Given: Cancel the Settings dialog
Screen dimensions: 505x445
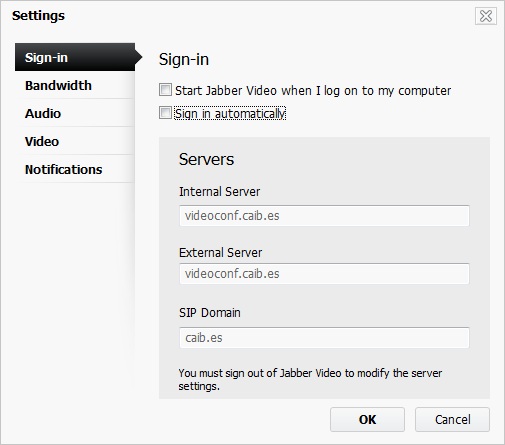Looking at the screenshot, I should (452, 419).
